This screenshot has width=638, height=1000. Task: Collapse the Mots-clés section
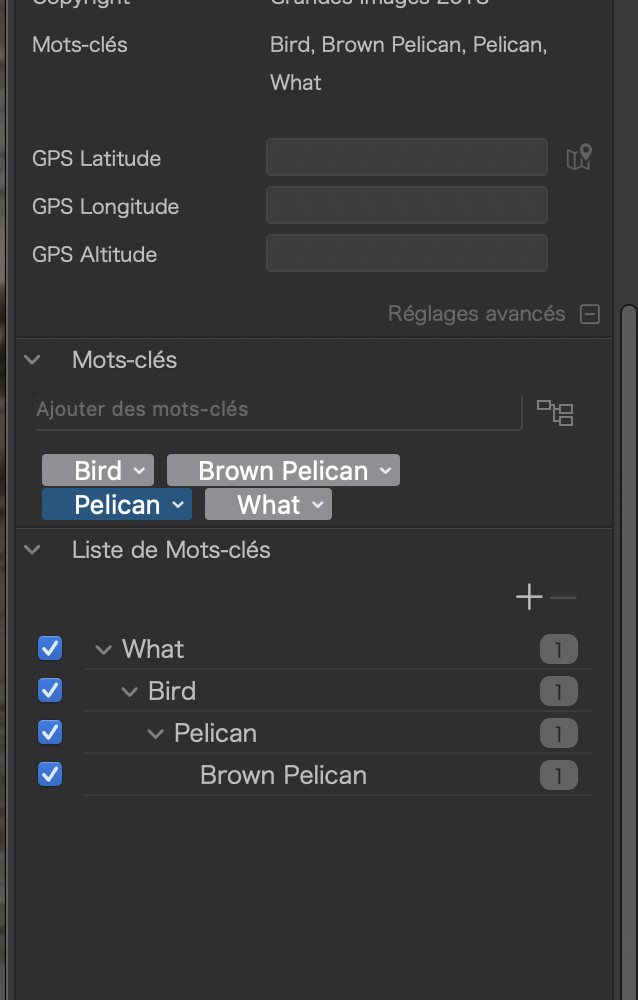[32, 360]
